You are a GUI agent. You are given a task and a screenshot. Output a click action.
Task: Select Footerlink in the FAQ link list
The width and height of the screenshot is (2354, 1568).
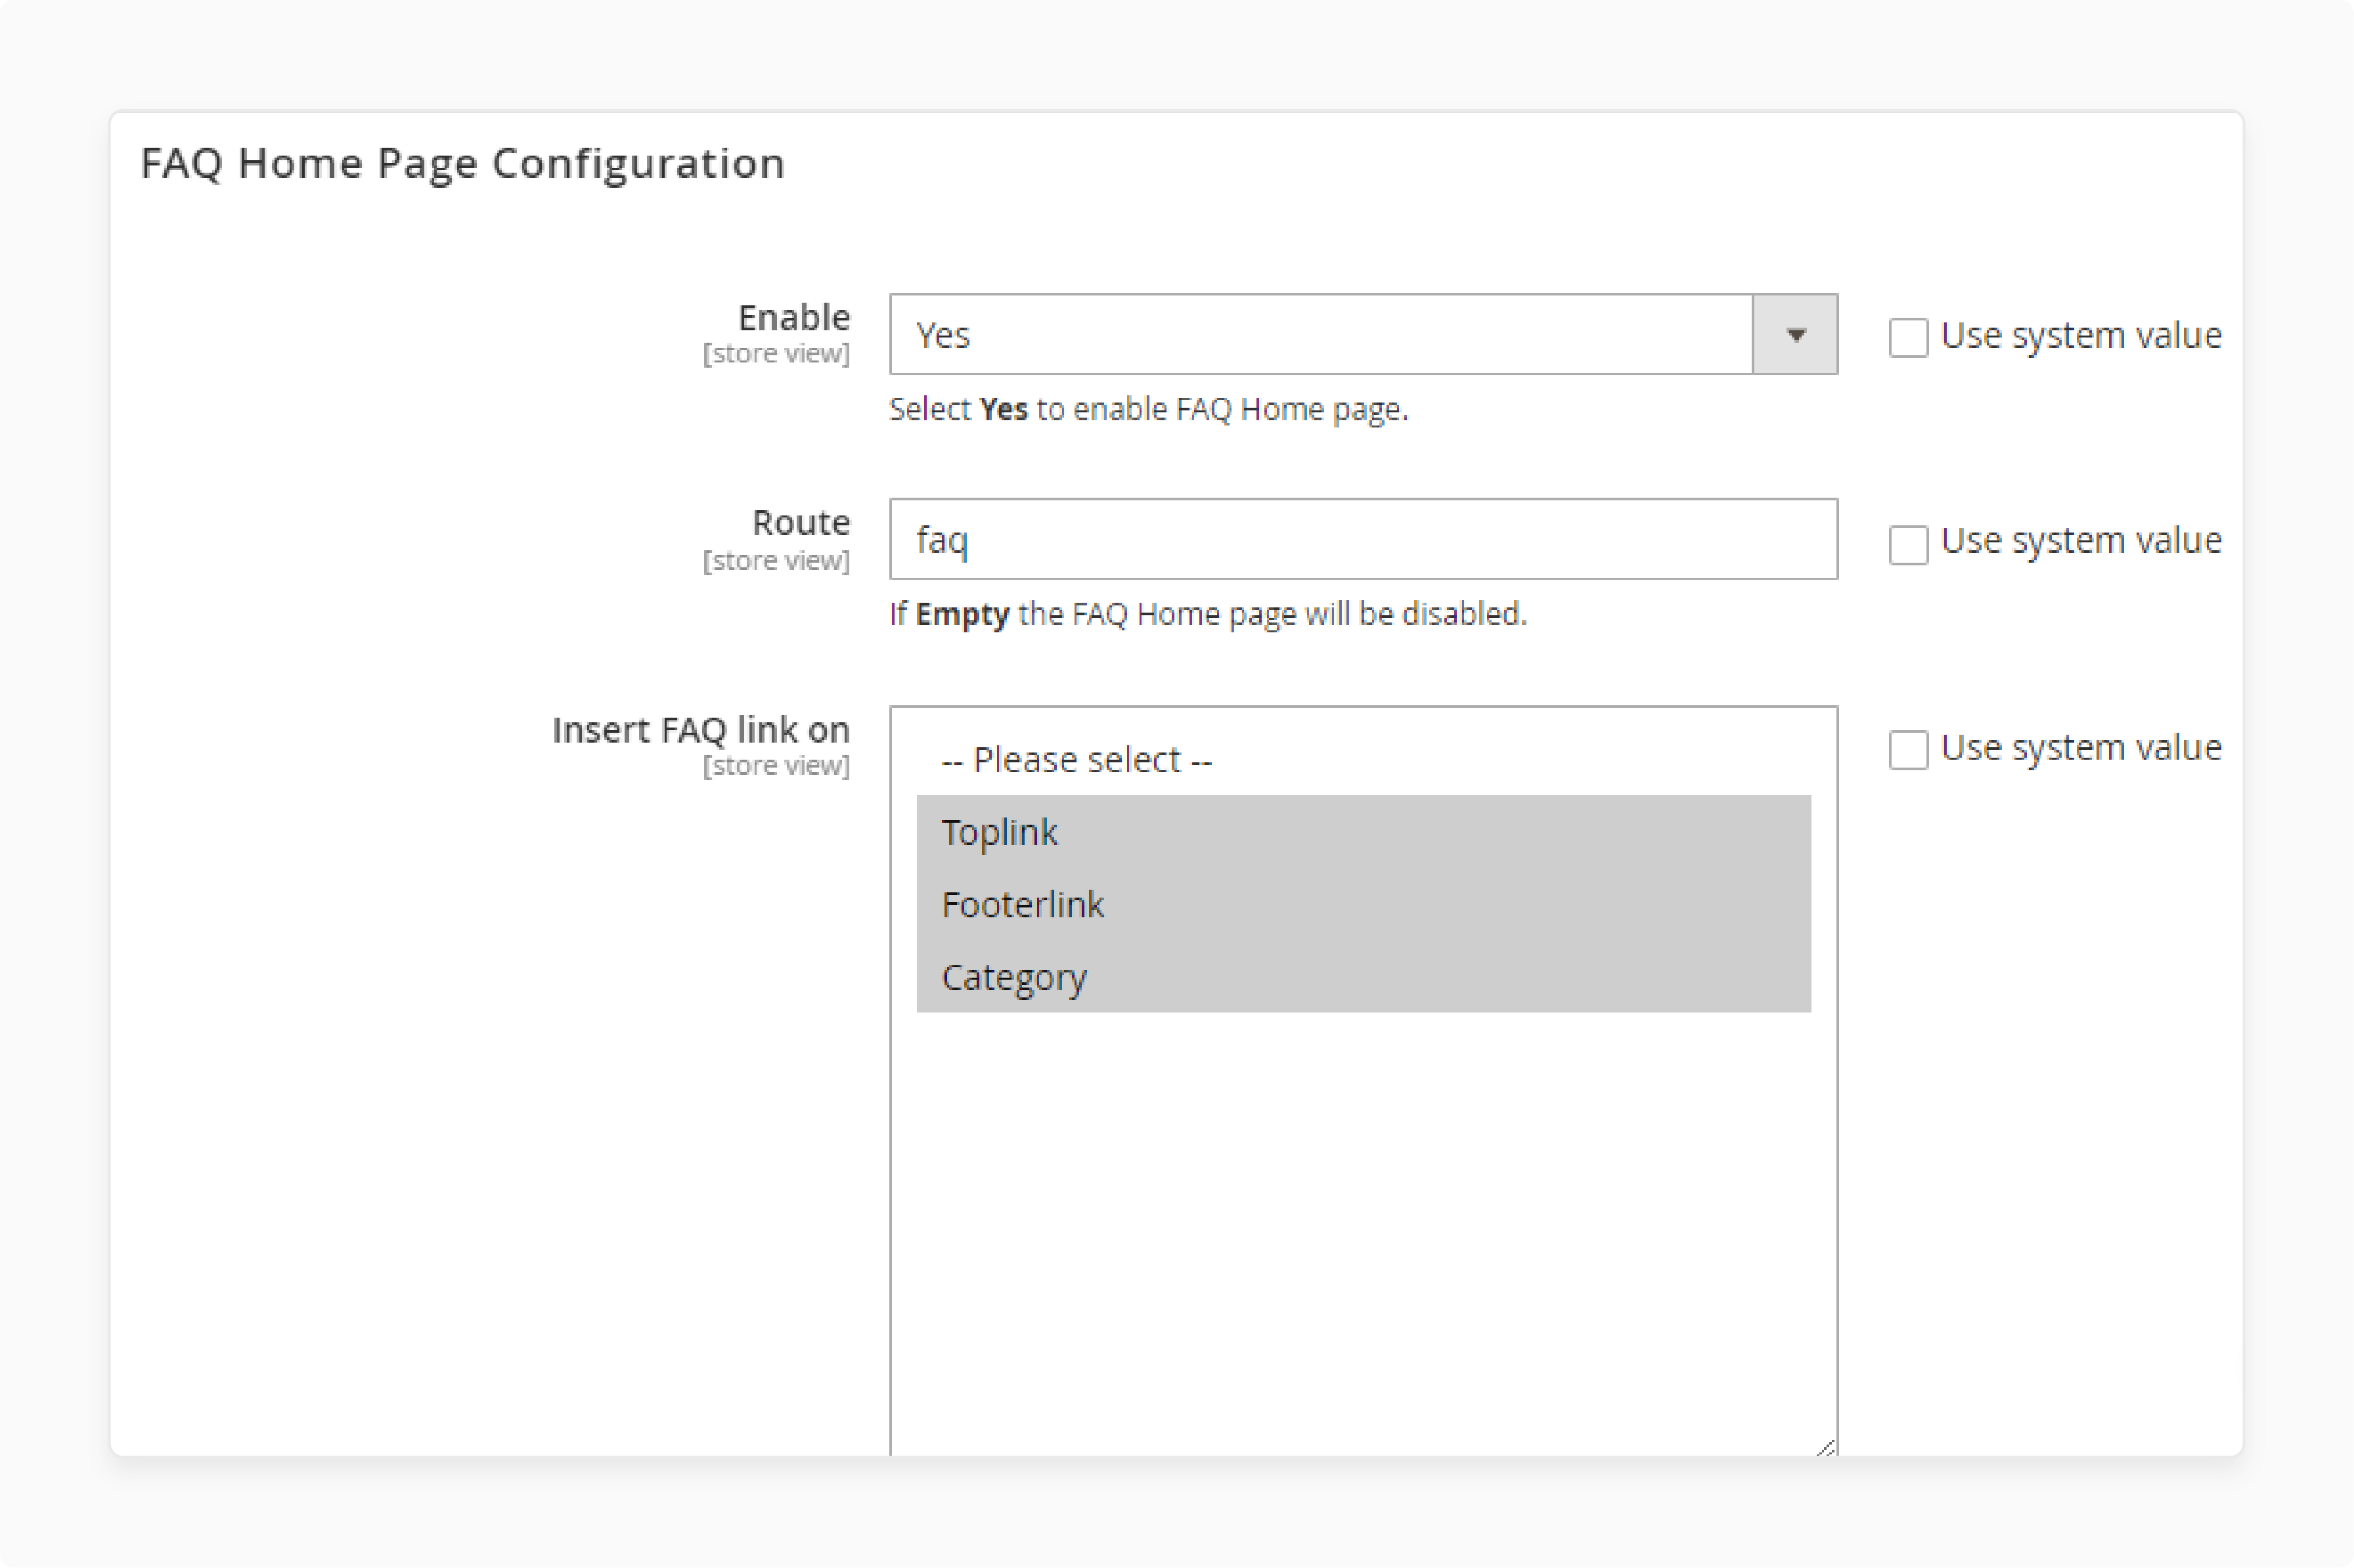1363,904
